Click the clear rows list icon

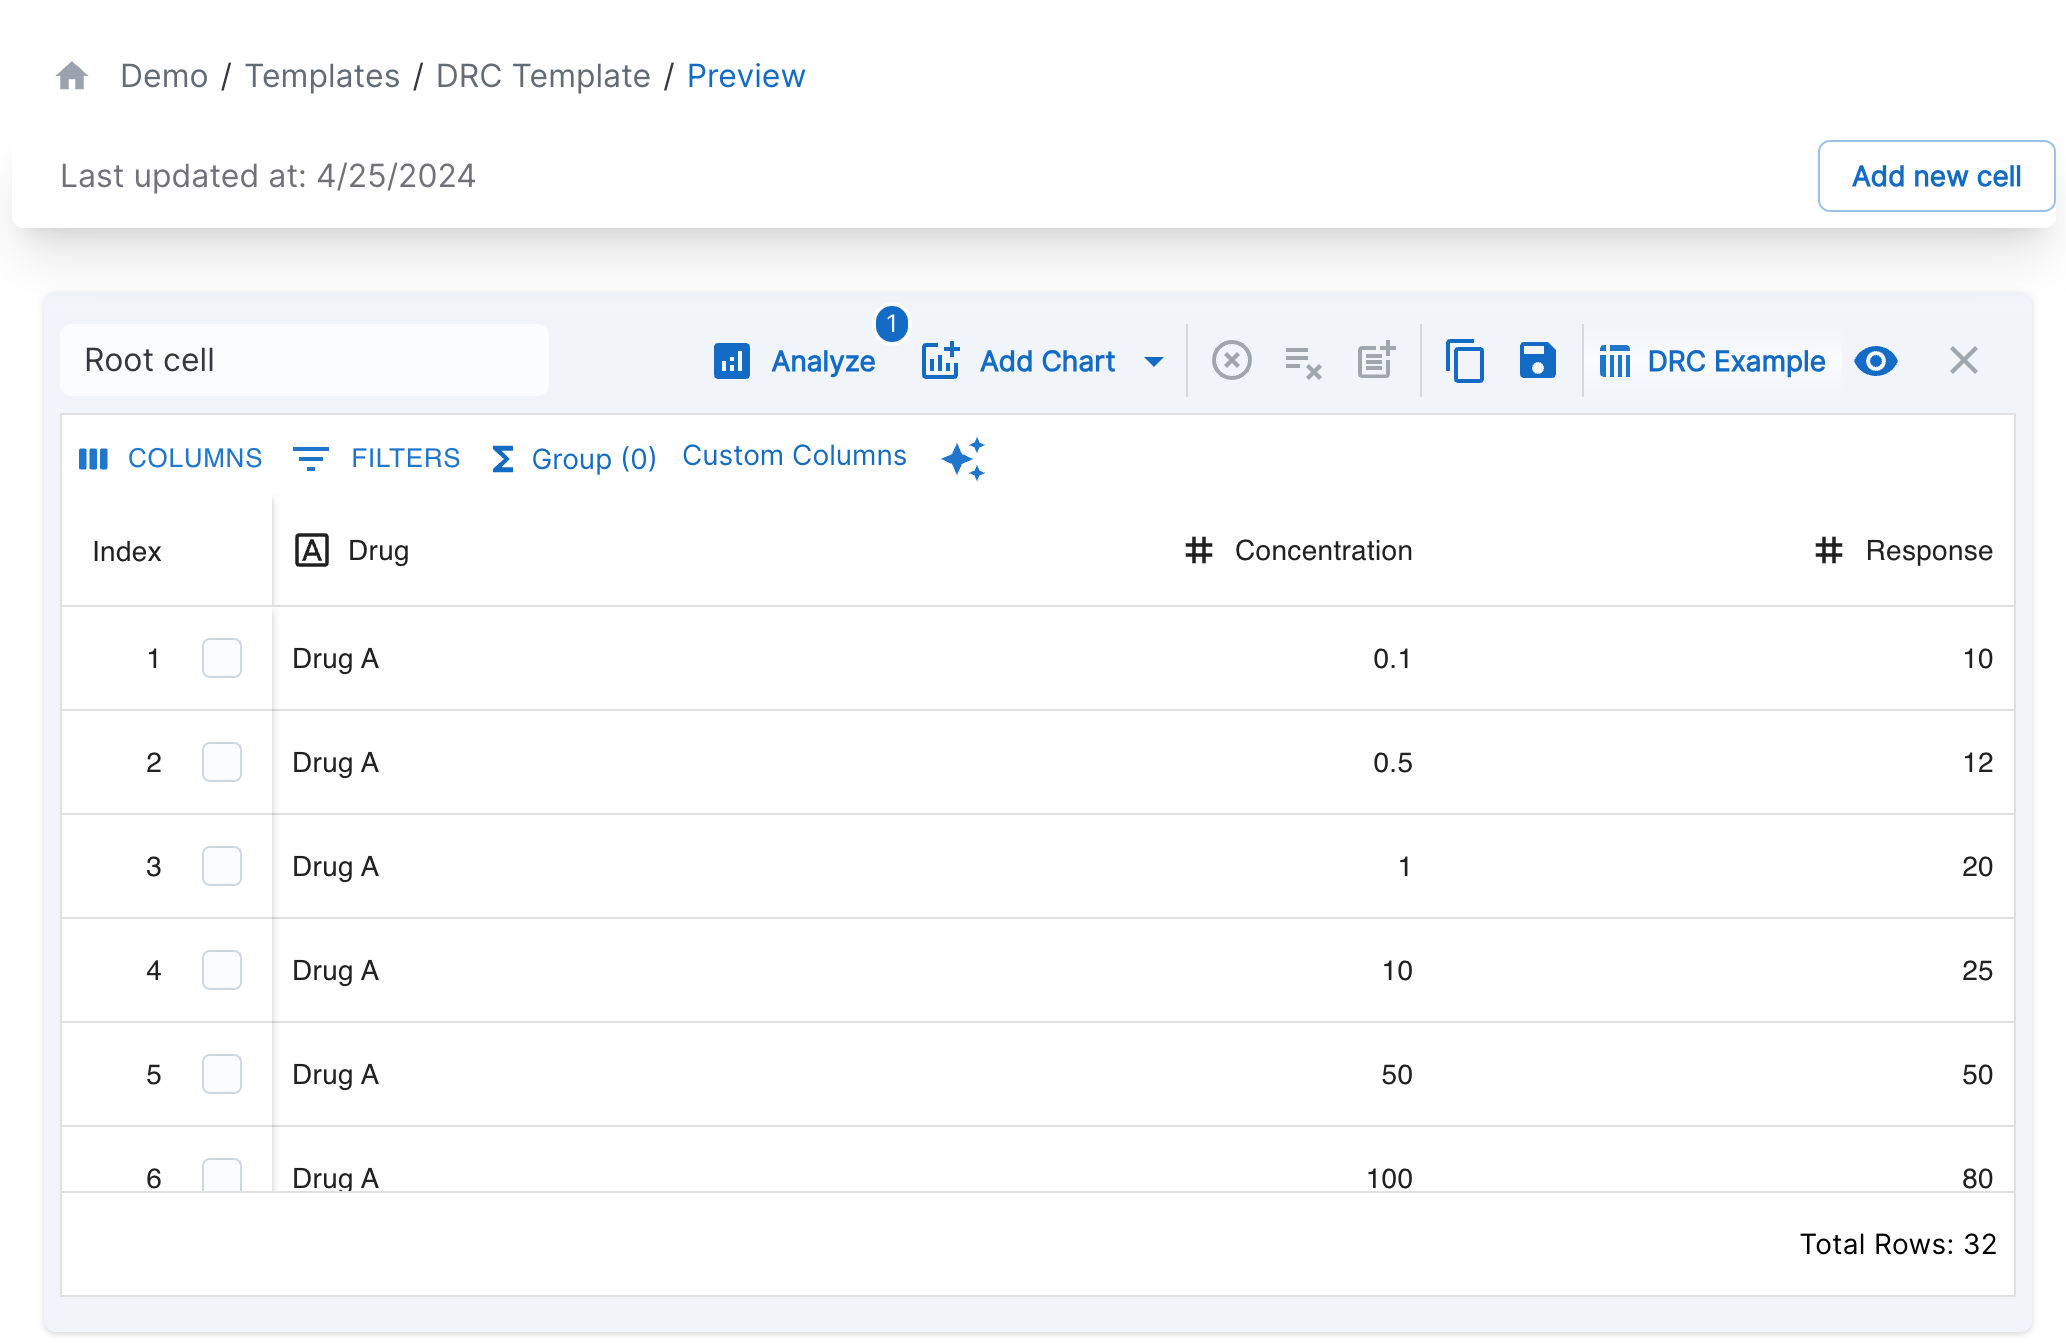point(1303,361)
